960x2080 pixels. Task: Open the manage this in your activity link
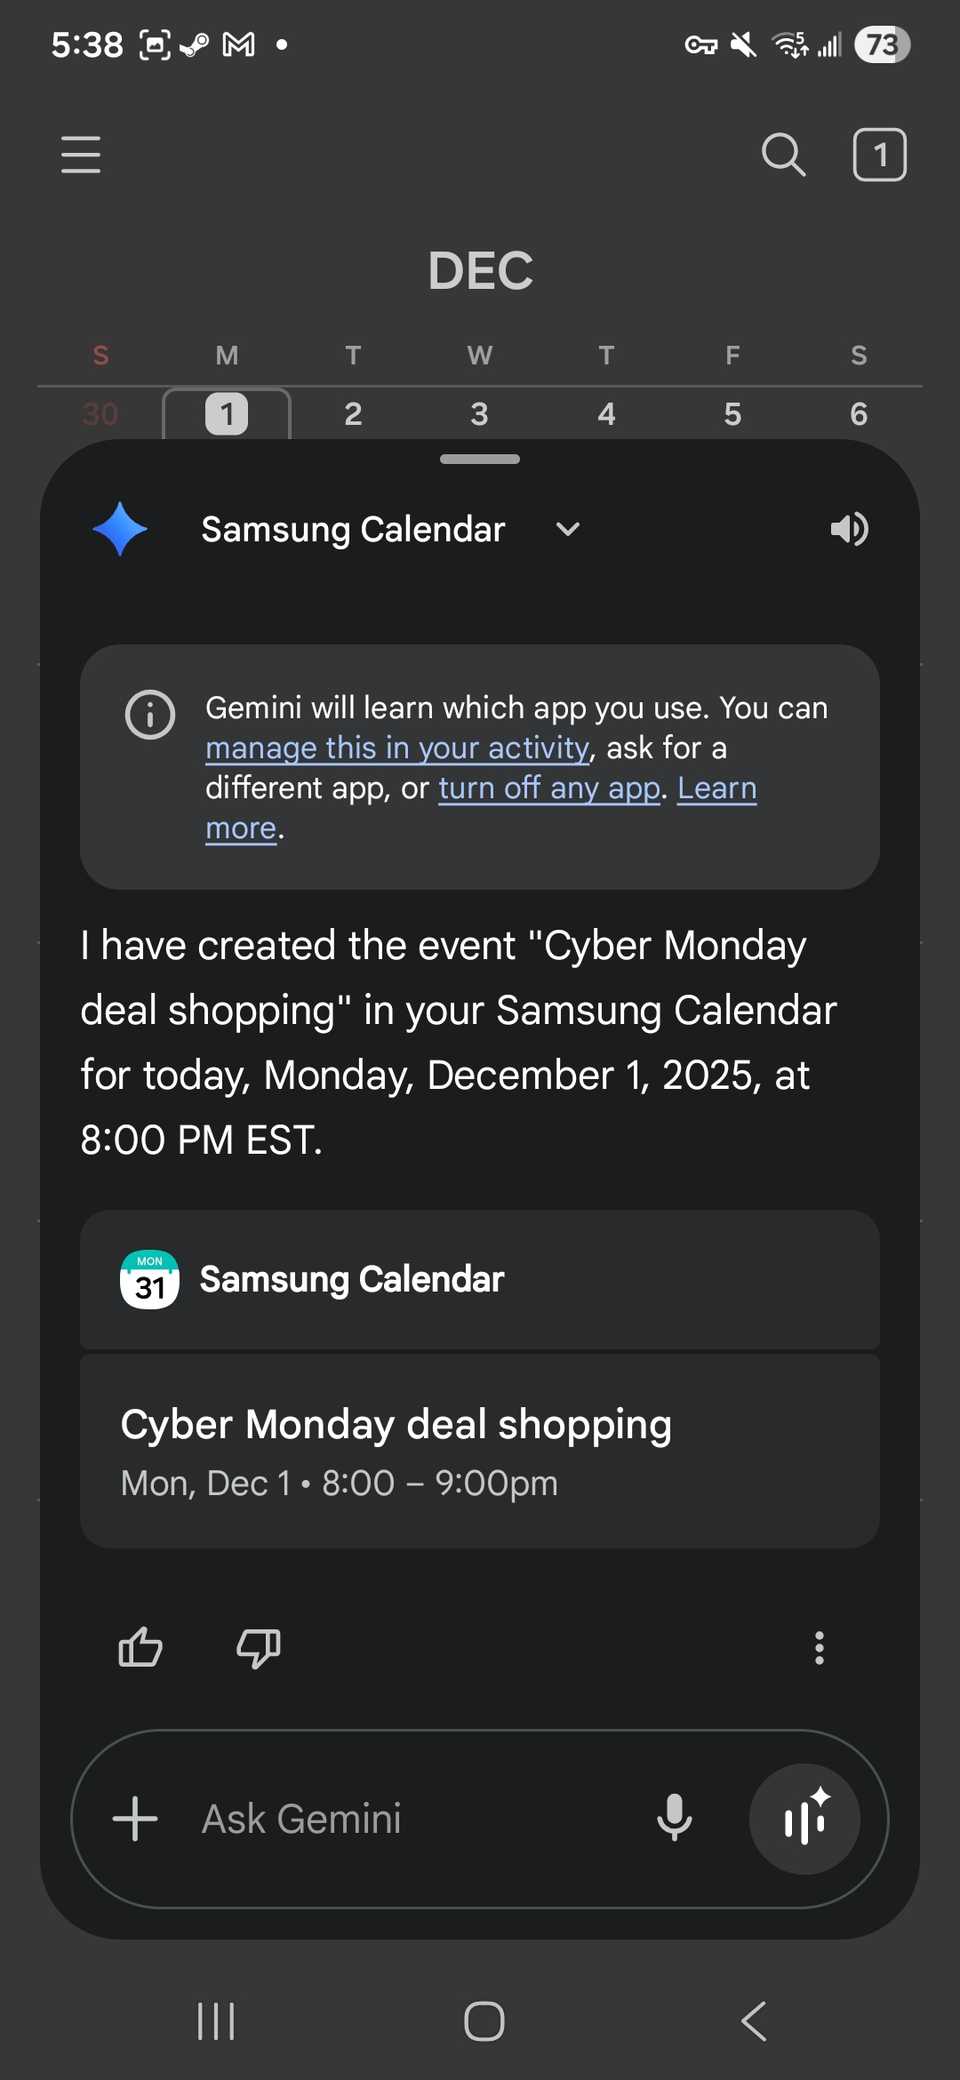tap(396, 747)
